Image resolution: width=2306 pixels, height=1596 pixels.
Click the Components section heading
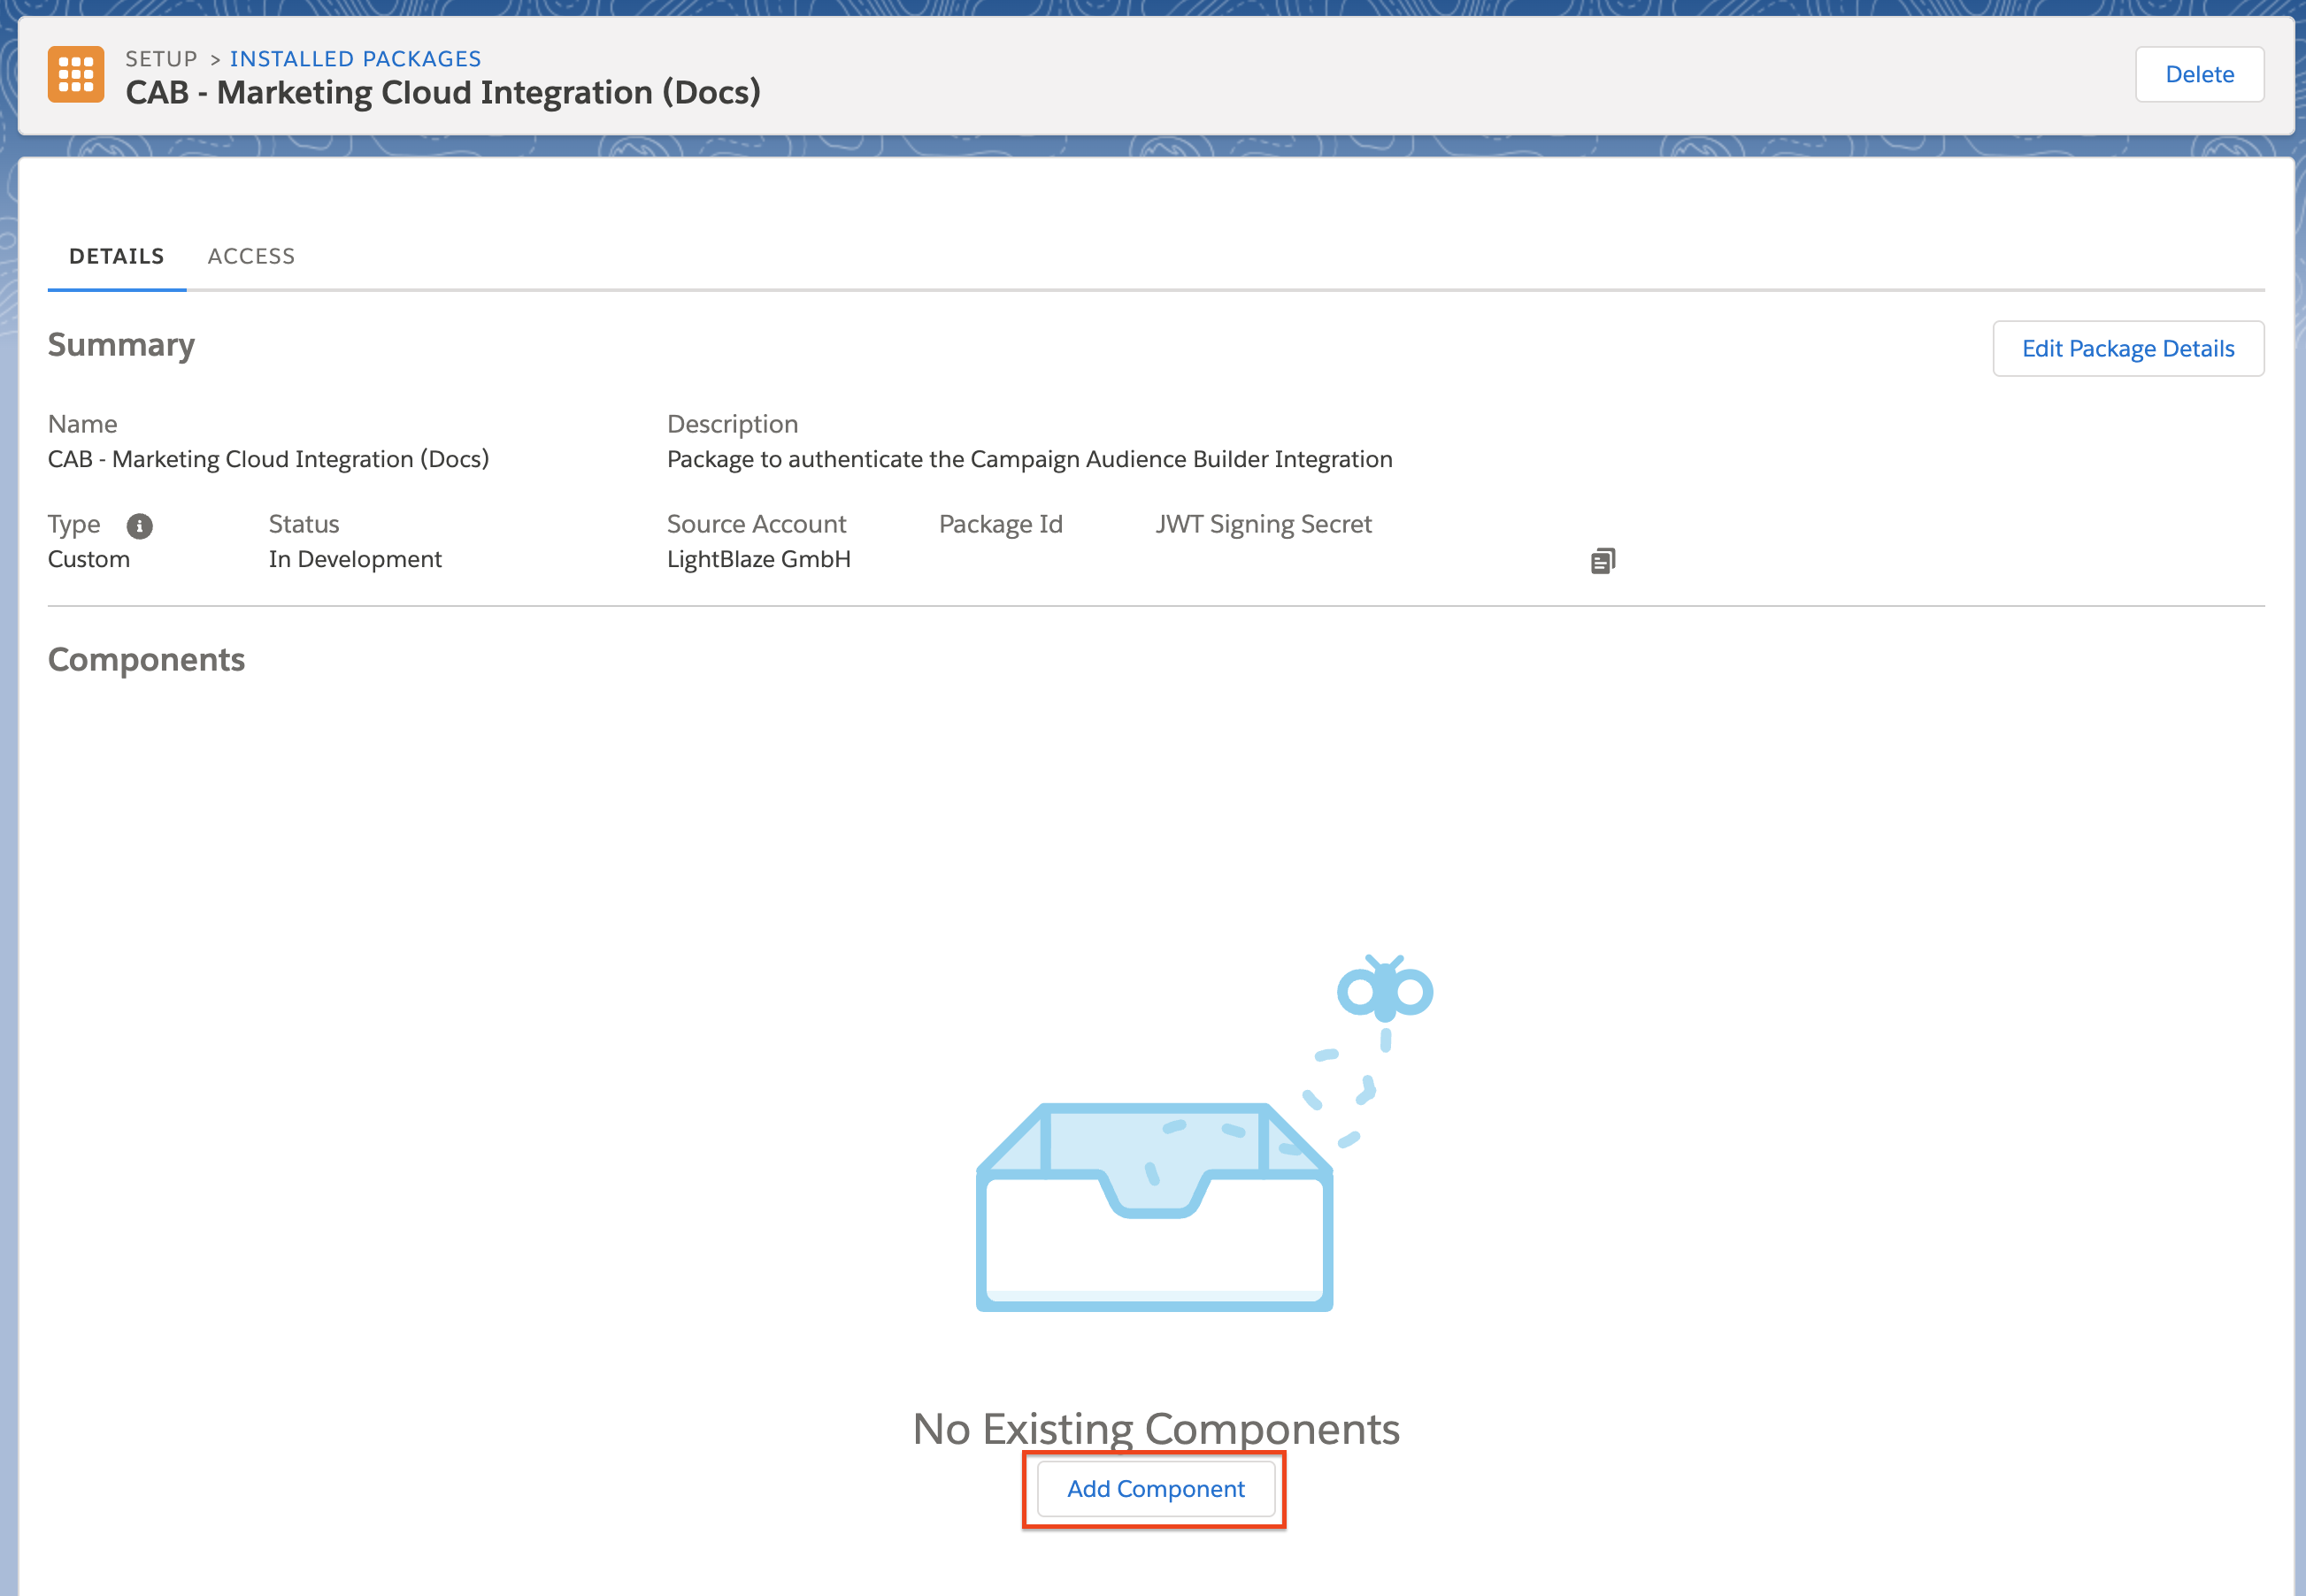coord(146,660)
